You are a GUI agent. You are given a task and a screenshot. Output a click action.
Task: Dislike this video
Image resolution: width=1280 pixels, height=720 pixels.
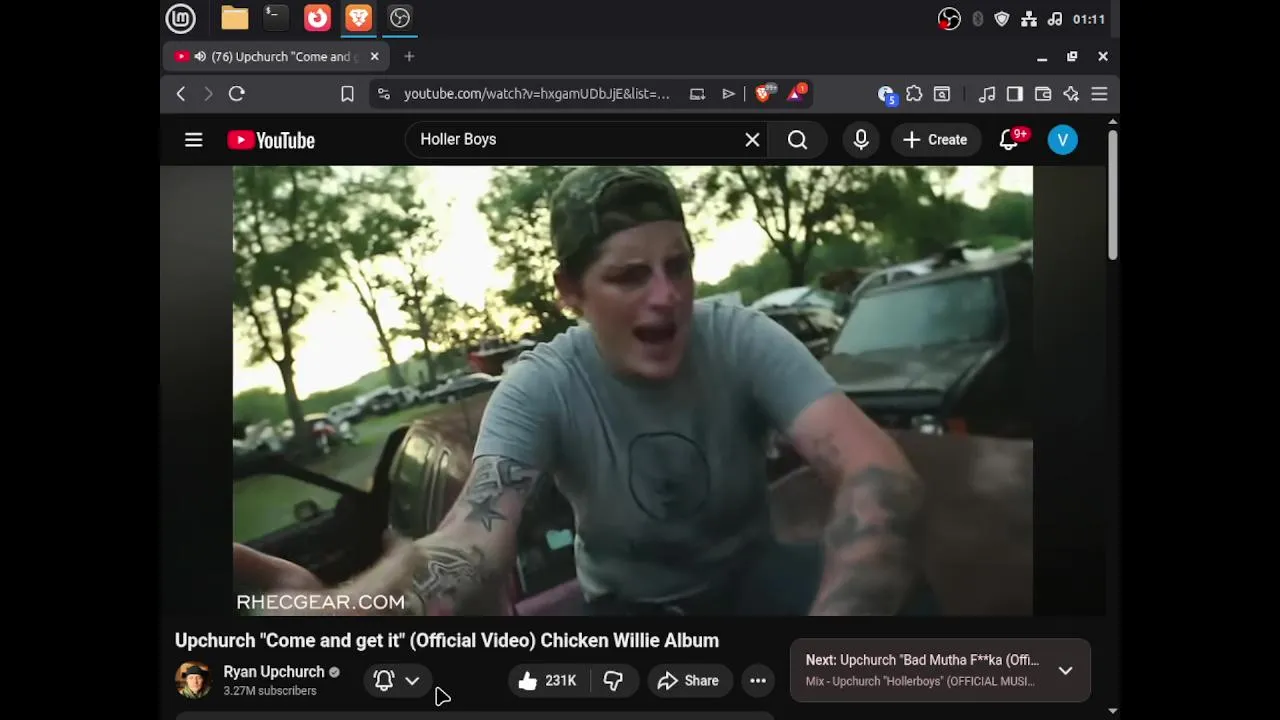pyautogui.click(x=613, y=681)
